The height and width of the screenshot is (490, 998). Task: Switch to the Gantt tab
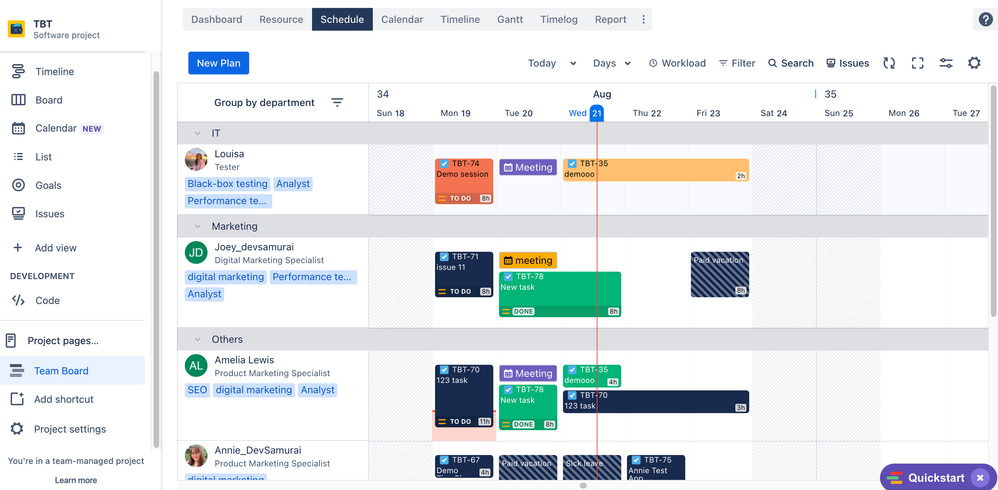[x=510, y=20]
